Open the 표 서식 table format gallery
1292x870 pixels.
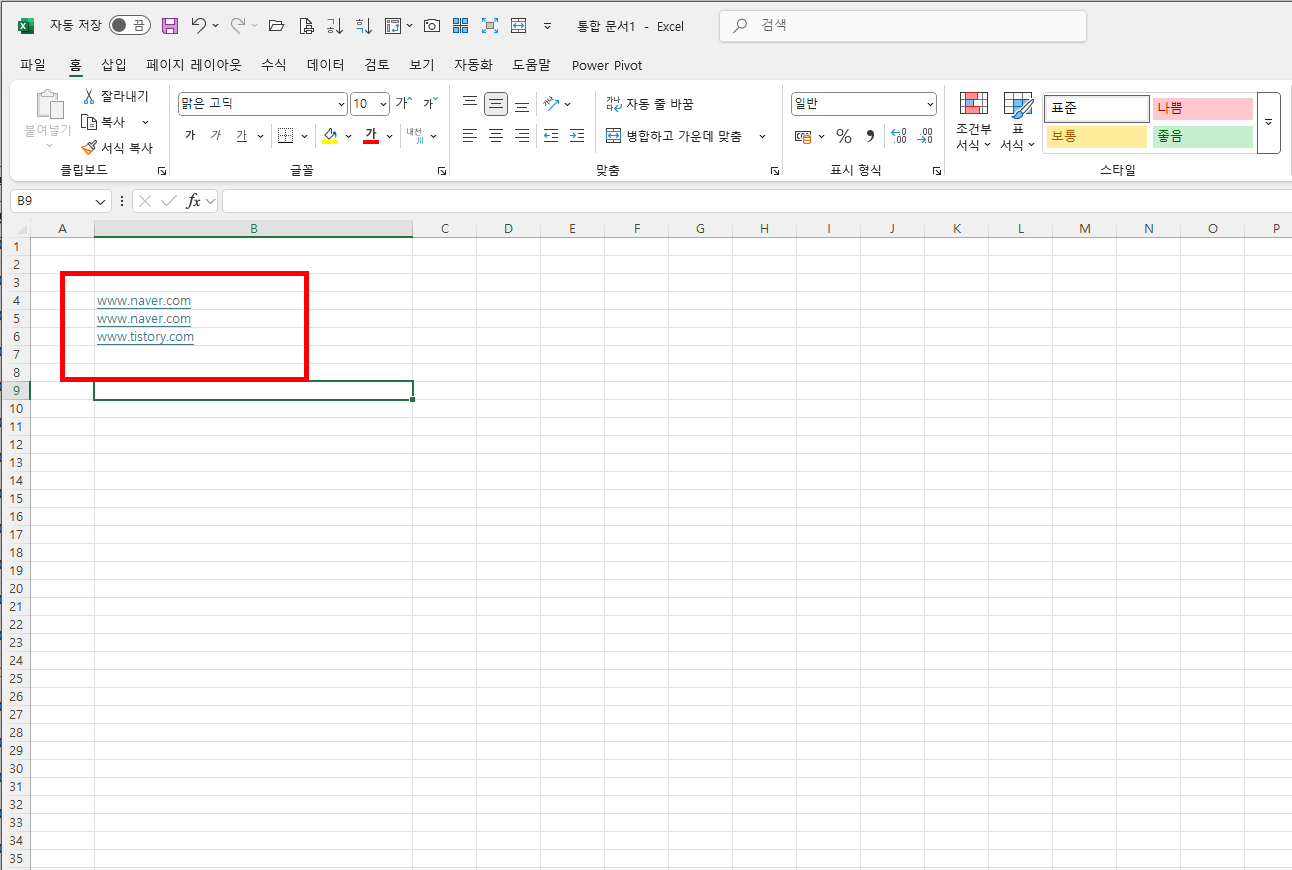(x=1018, y=122)
